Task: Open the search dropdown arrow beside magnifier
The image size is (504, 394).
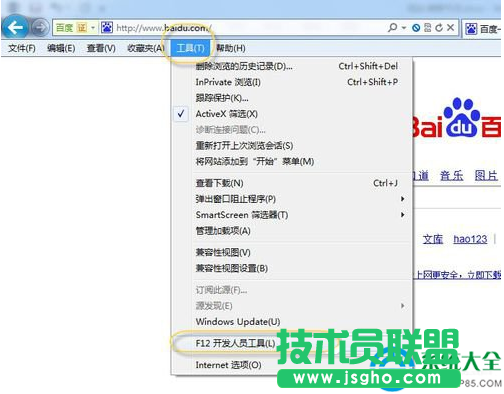Action: tap(404, 28)
